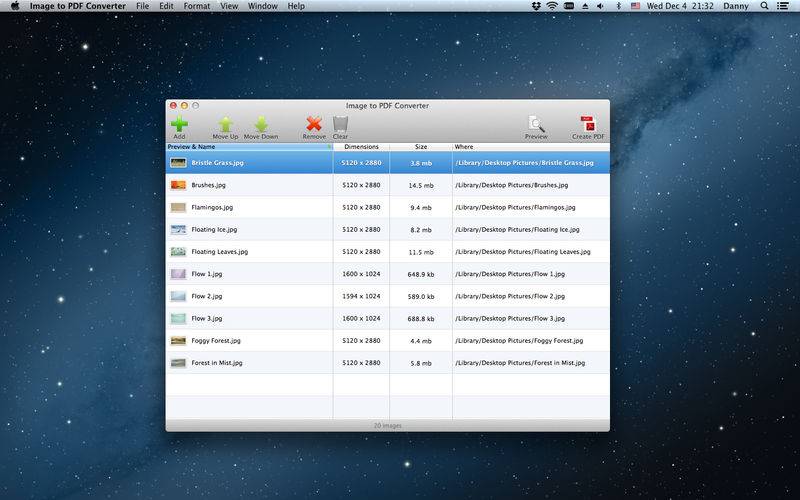Click the Wed Dec 4 21:32 clock
This screenshot has width=800, height=500.
(680, 6)
